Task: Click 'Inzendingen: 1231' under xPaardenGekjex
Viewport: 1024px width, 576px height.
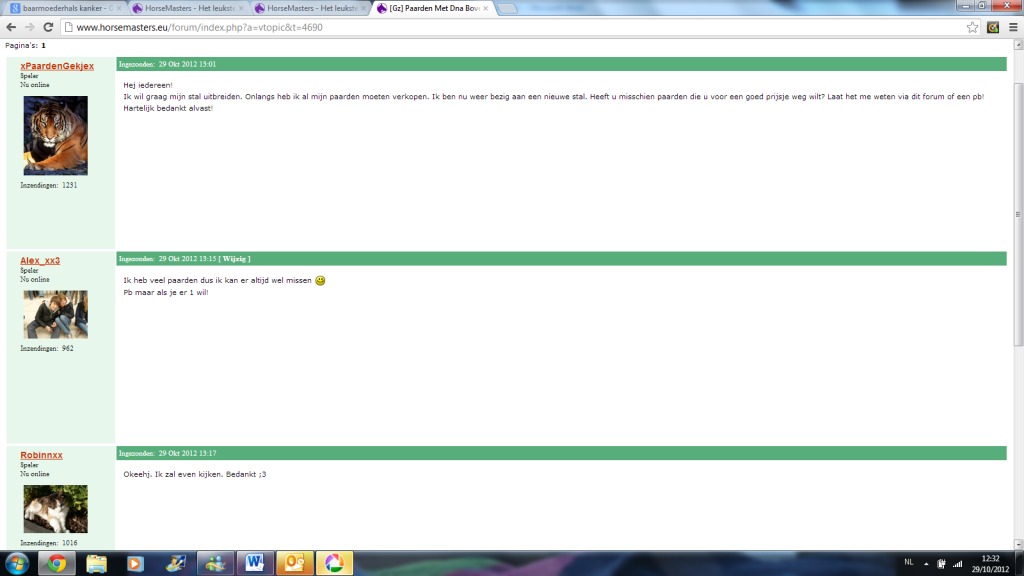Action: tap(48, 185)
